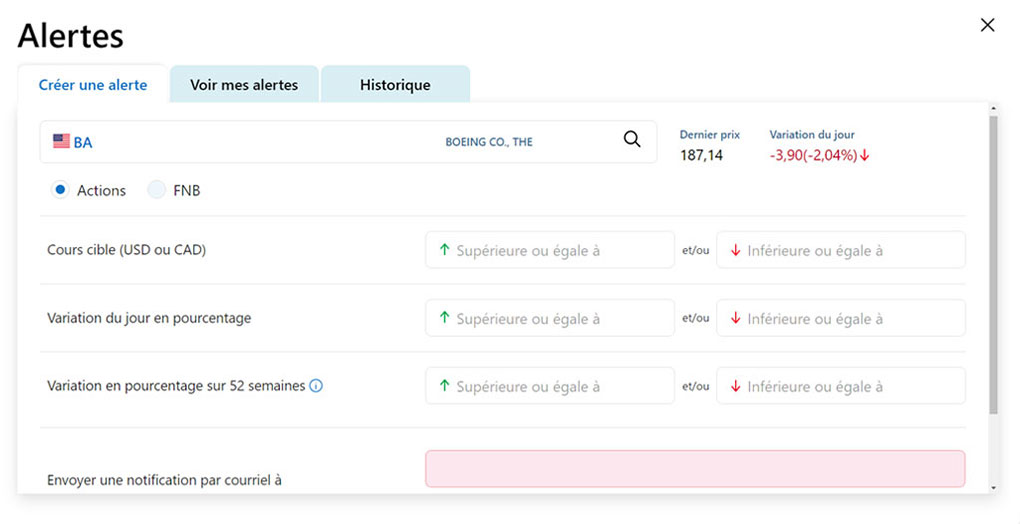Click the scrollbar down arrow

tap(993, 488)
